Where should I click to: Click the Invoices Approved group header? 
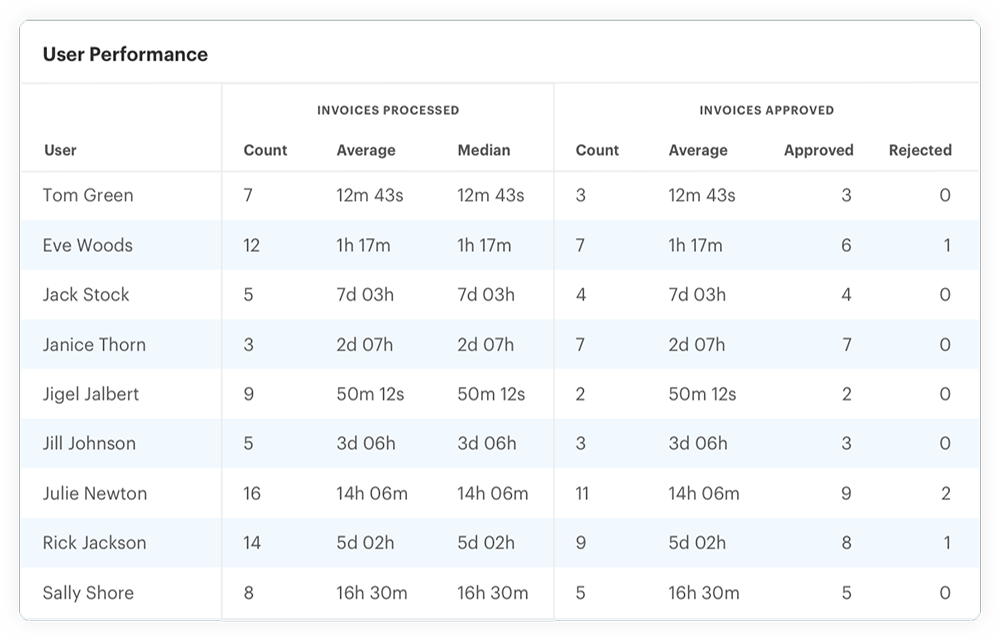(x=765, y=110)
